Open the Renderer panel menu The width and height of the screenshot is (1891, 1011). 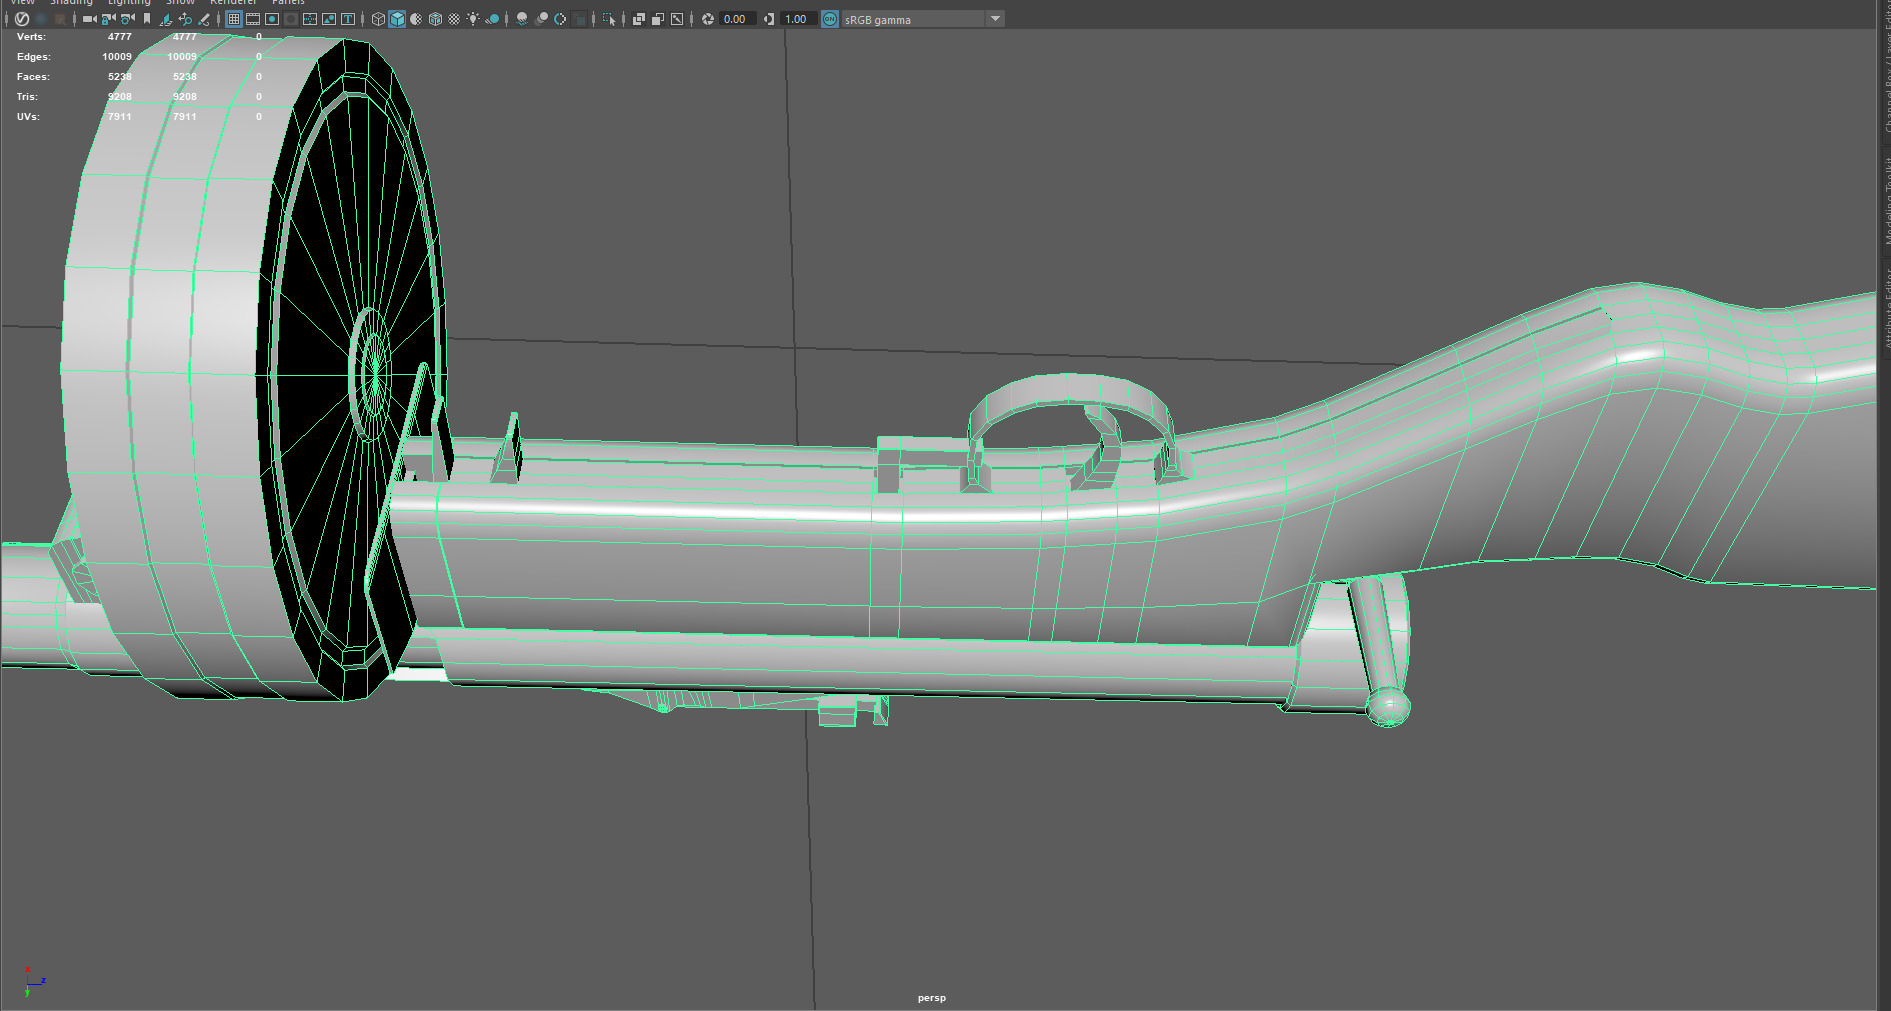pyautogui.click(x=233, y=3)
